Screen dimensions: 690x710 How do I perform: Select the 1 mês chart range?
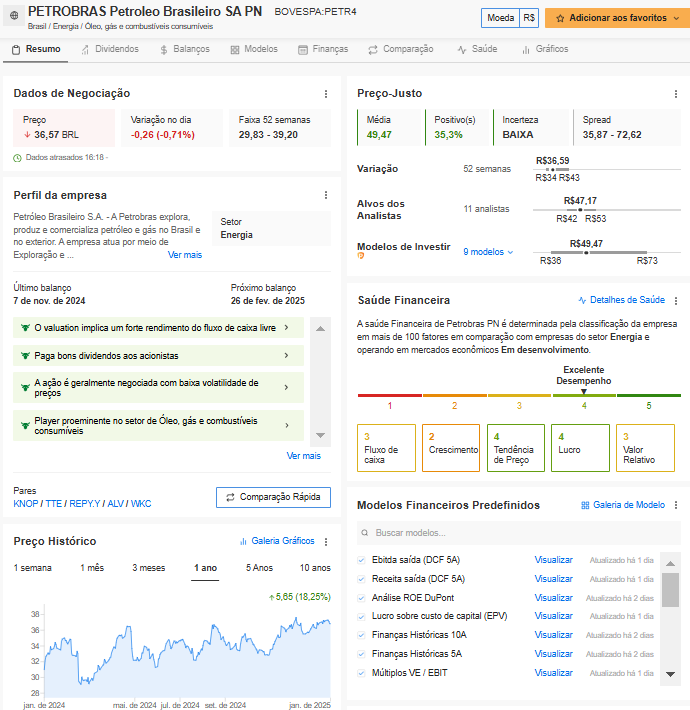92,568
